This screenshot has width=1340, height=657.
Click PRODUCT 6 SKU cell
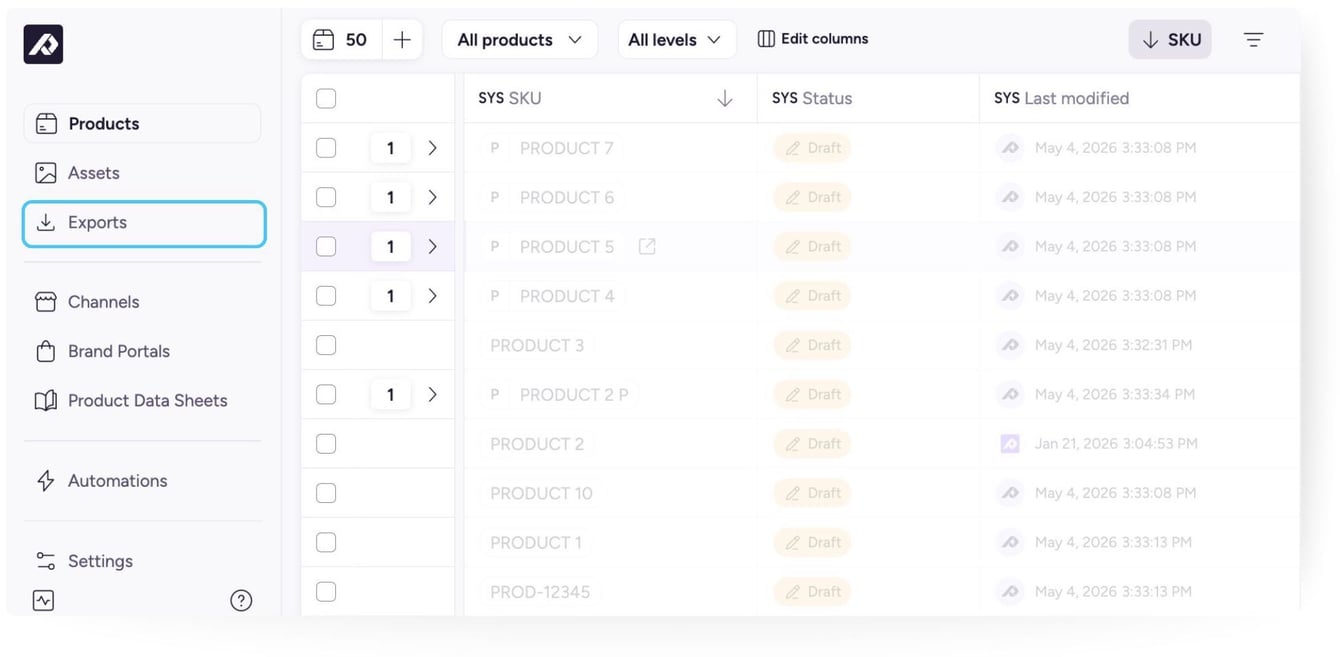pos(610,198)
